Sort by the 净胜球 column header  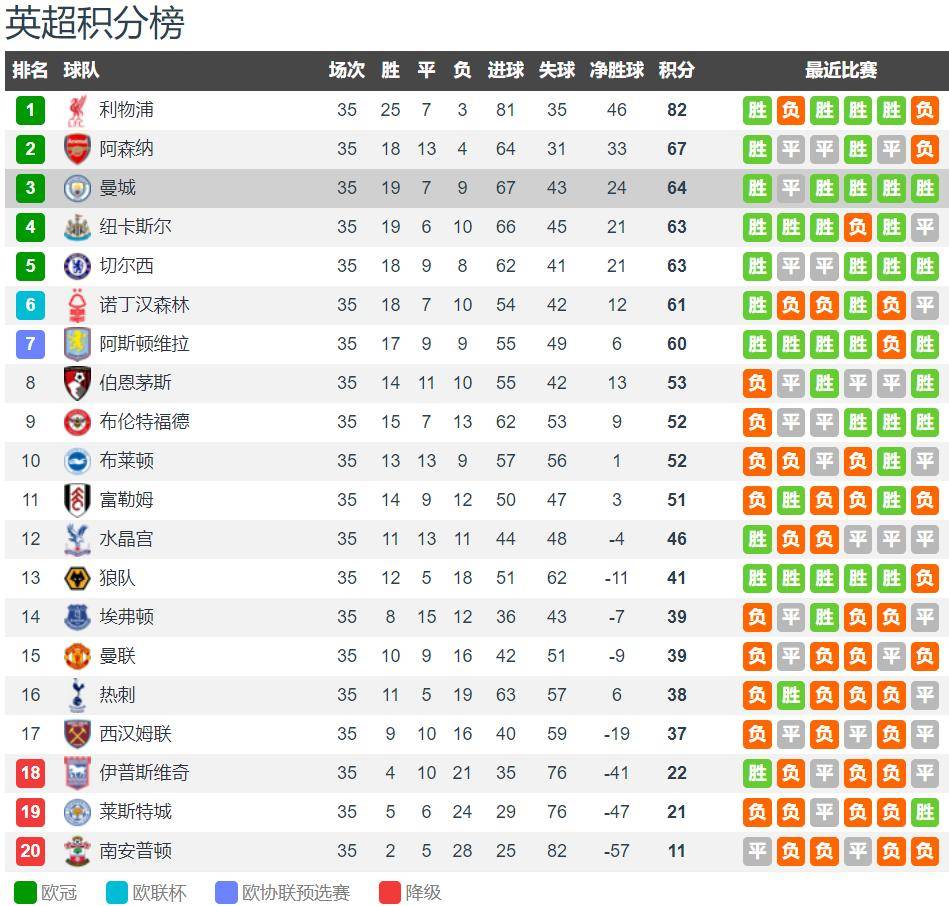coord(617,70)
